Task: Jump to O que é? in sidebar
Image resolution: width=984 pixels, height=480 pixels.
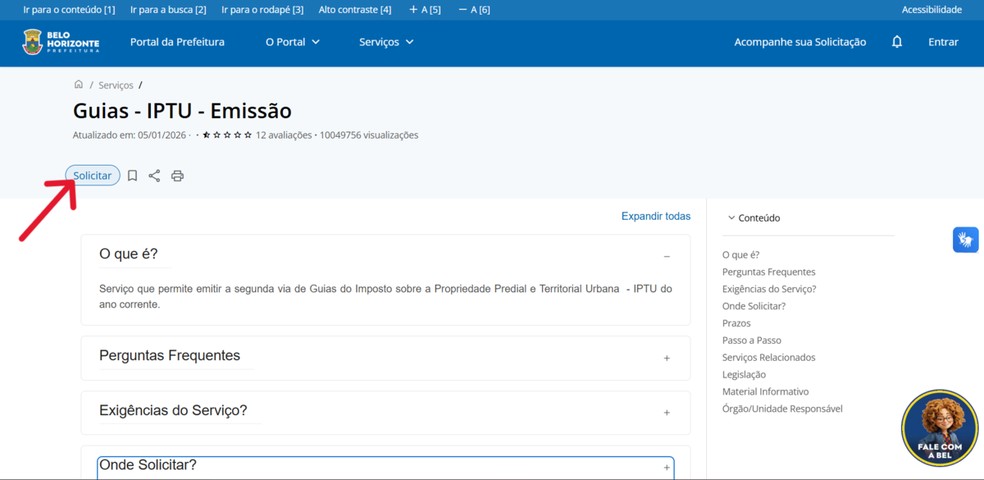Action: [x=741, y=255]
